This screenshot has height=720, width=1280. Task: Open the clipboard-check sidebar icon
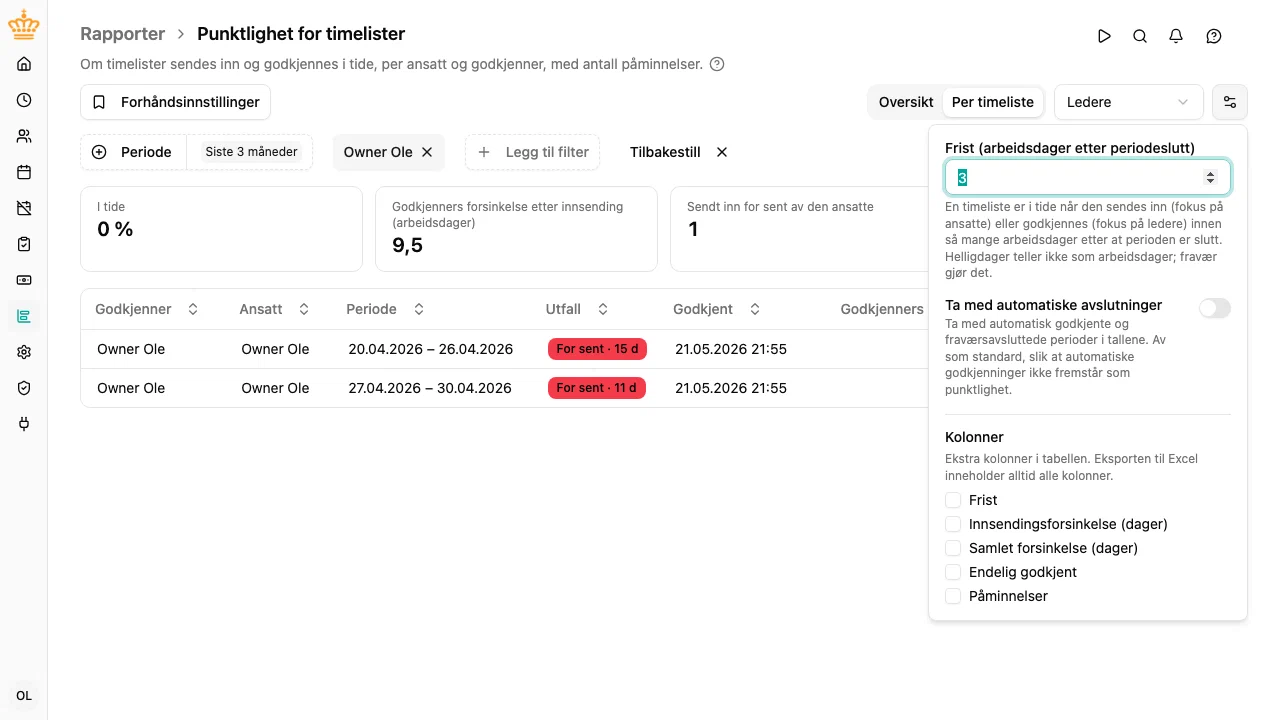pos(24,244)
